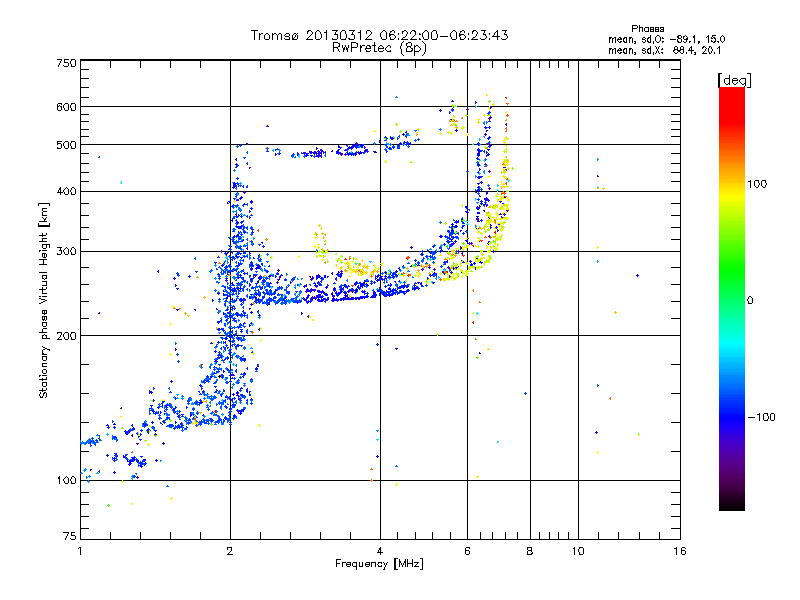The image size is (800, 600).
Task: Click the x-axis tick label '8'
Action: click(x=530, y=551)
